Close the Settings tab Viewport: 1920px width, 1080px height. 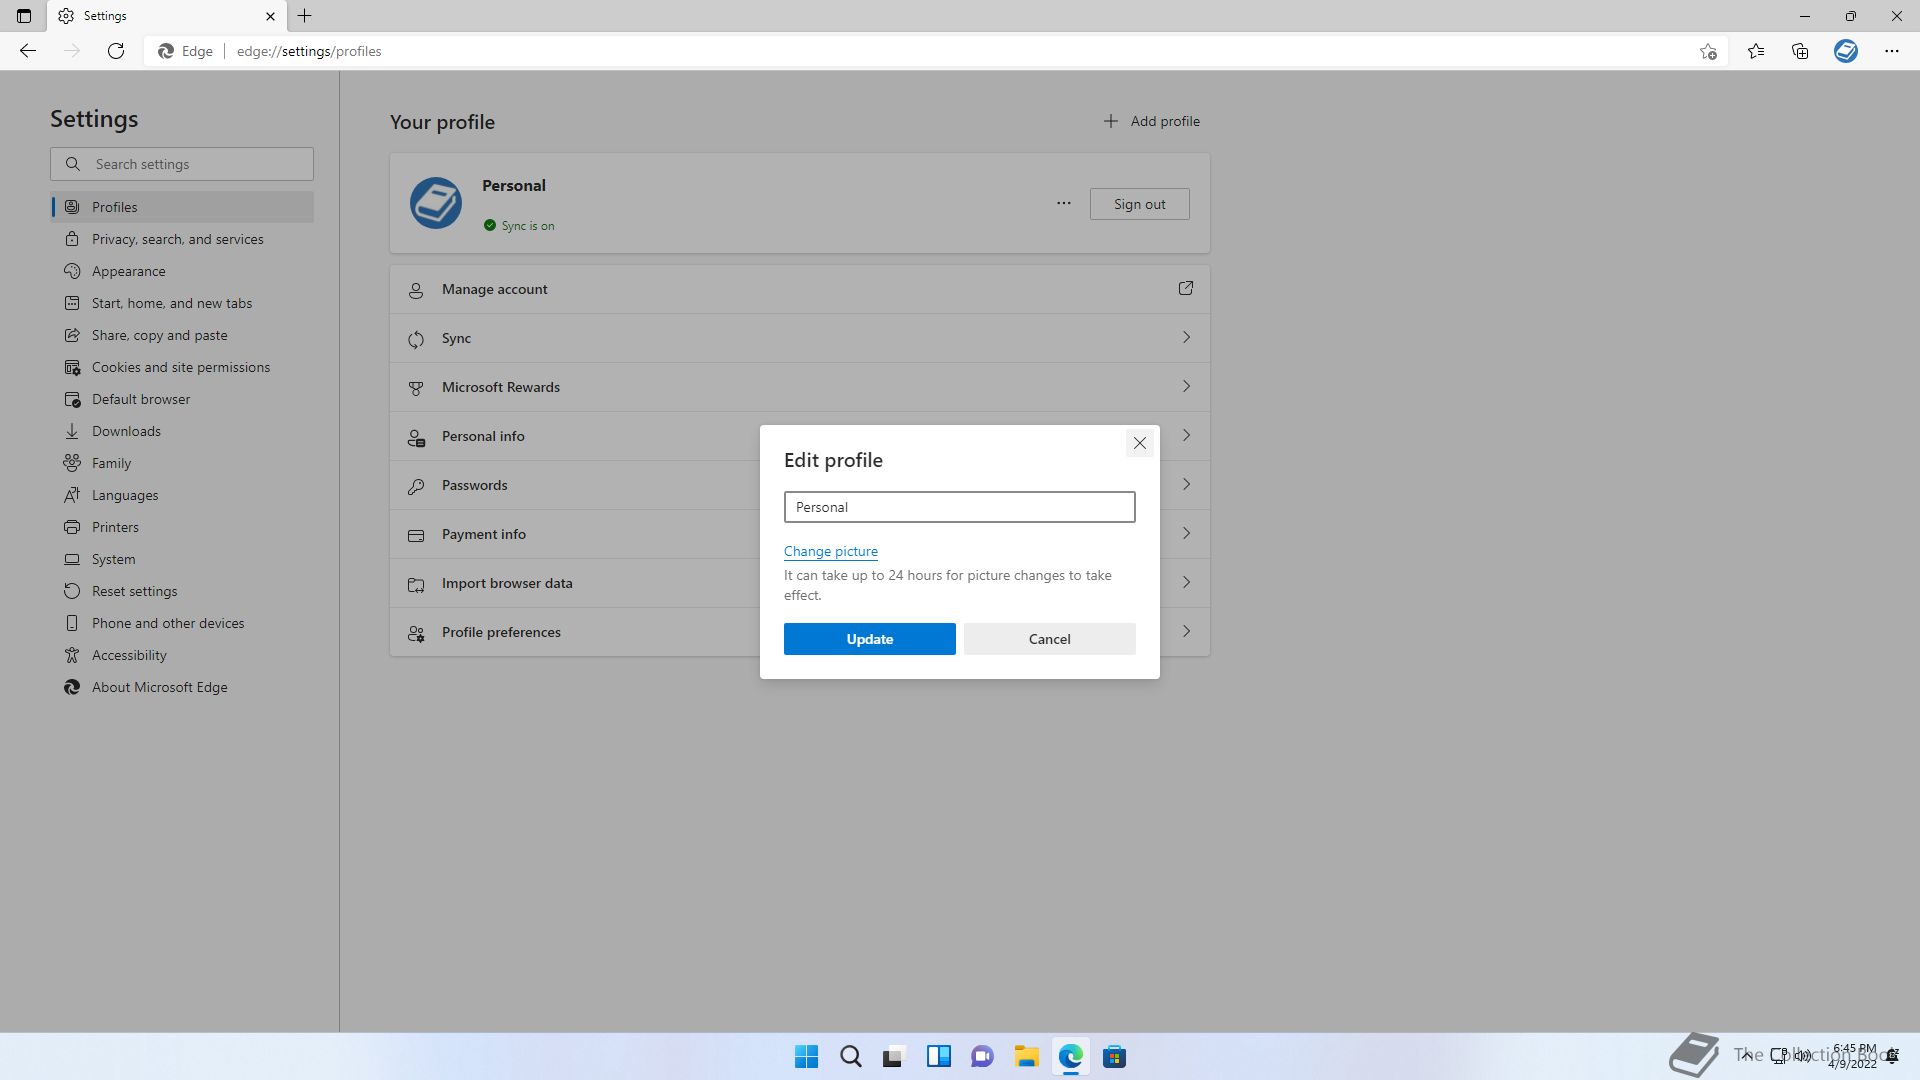[270, 16]
